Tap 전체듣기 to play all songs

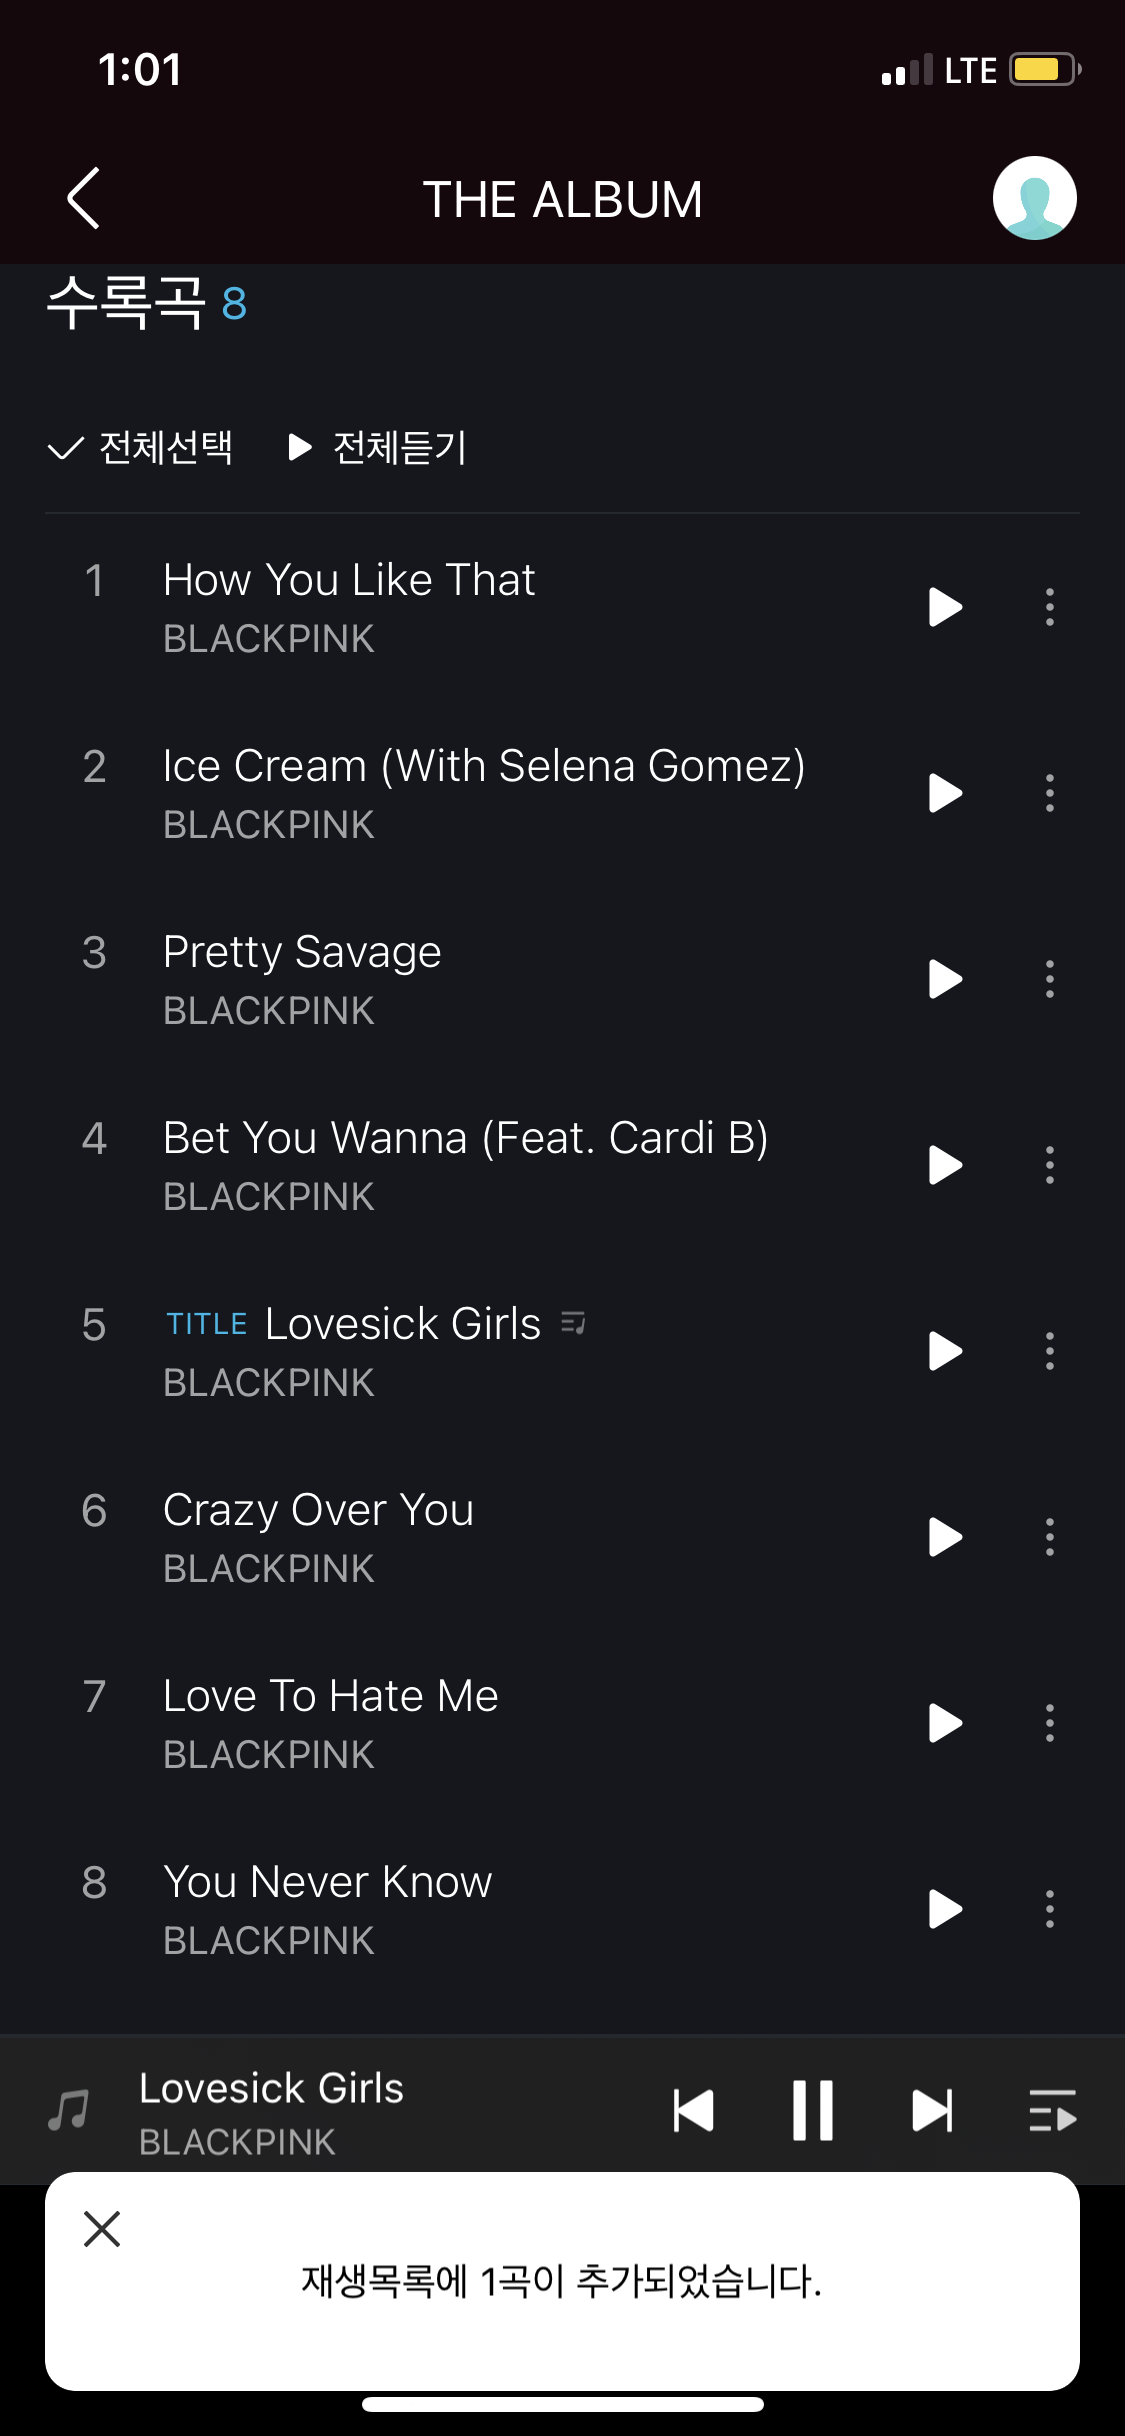(x=378, y=447)
